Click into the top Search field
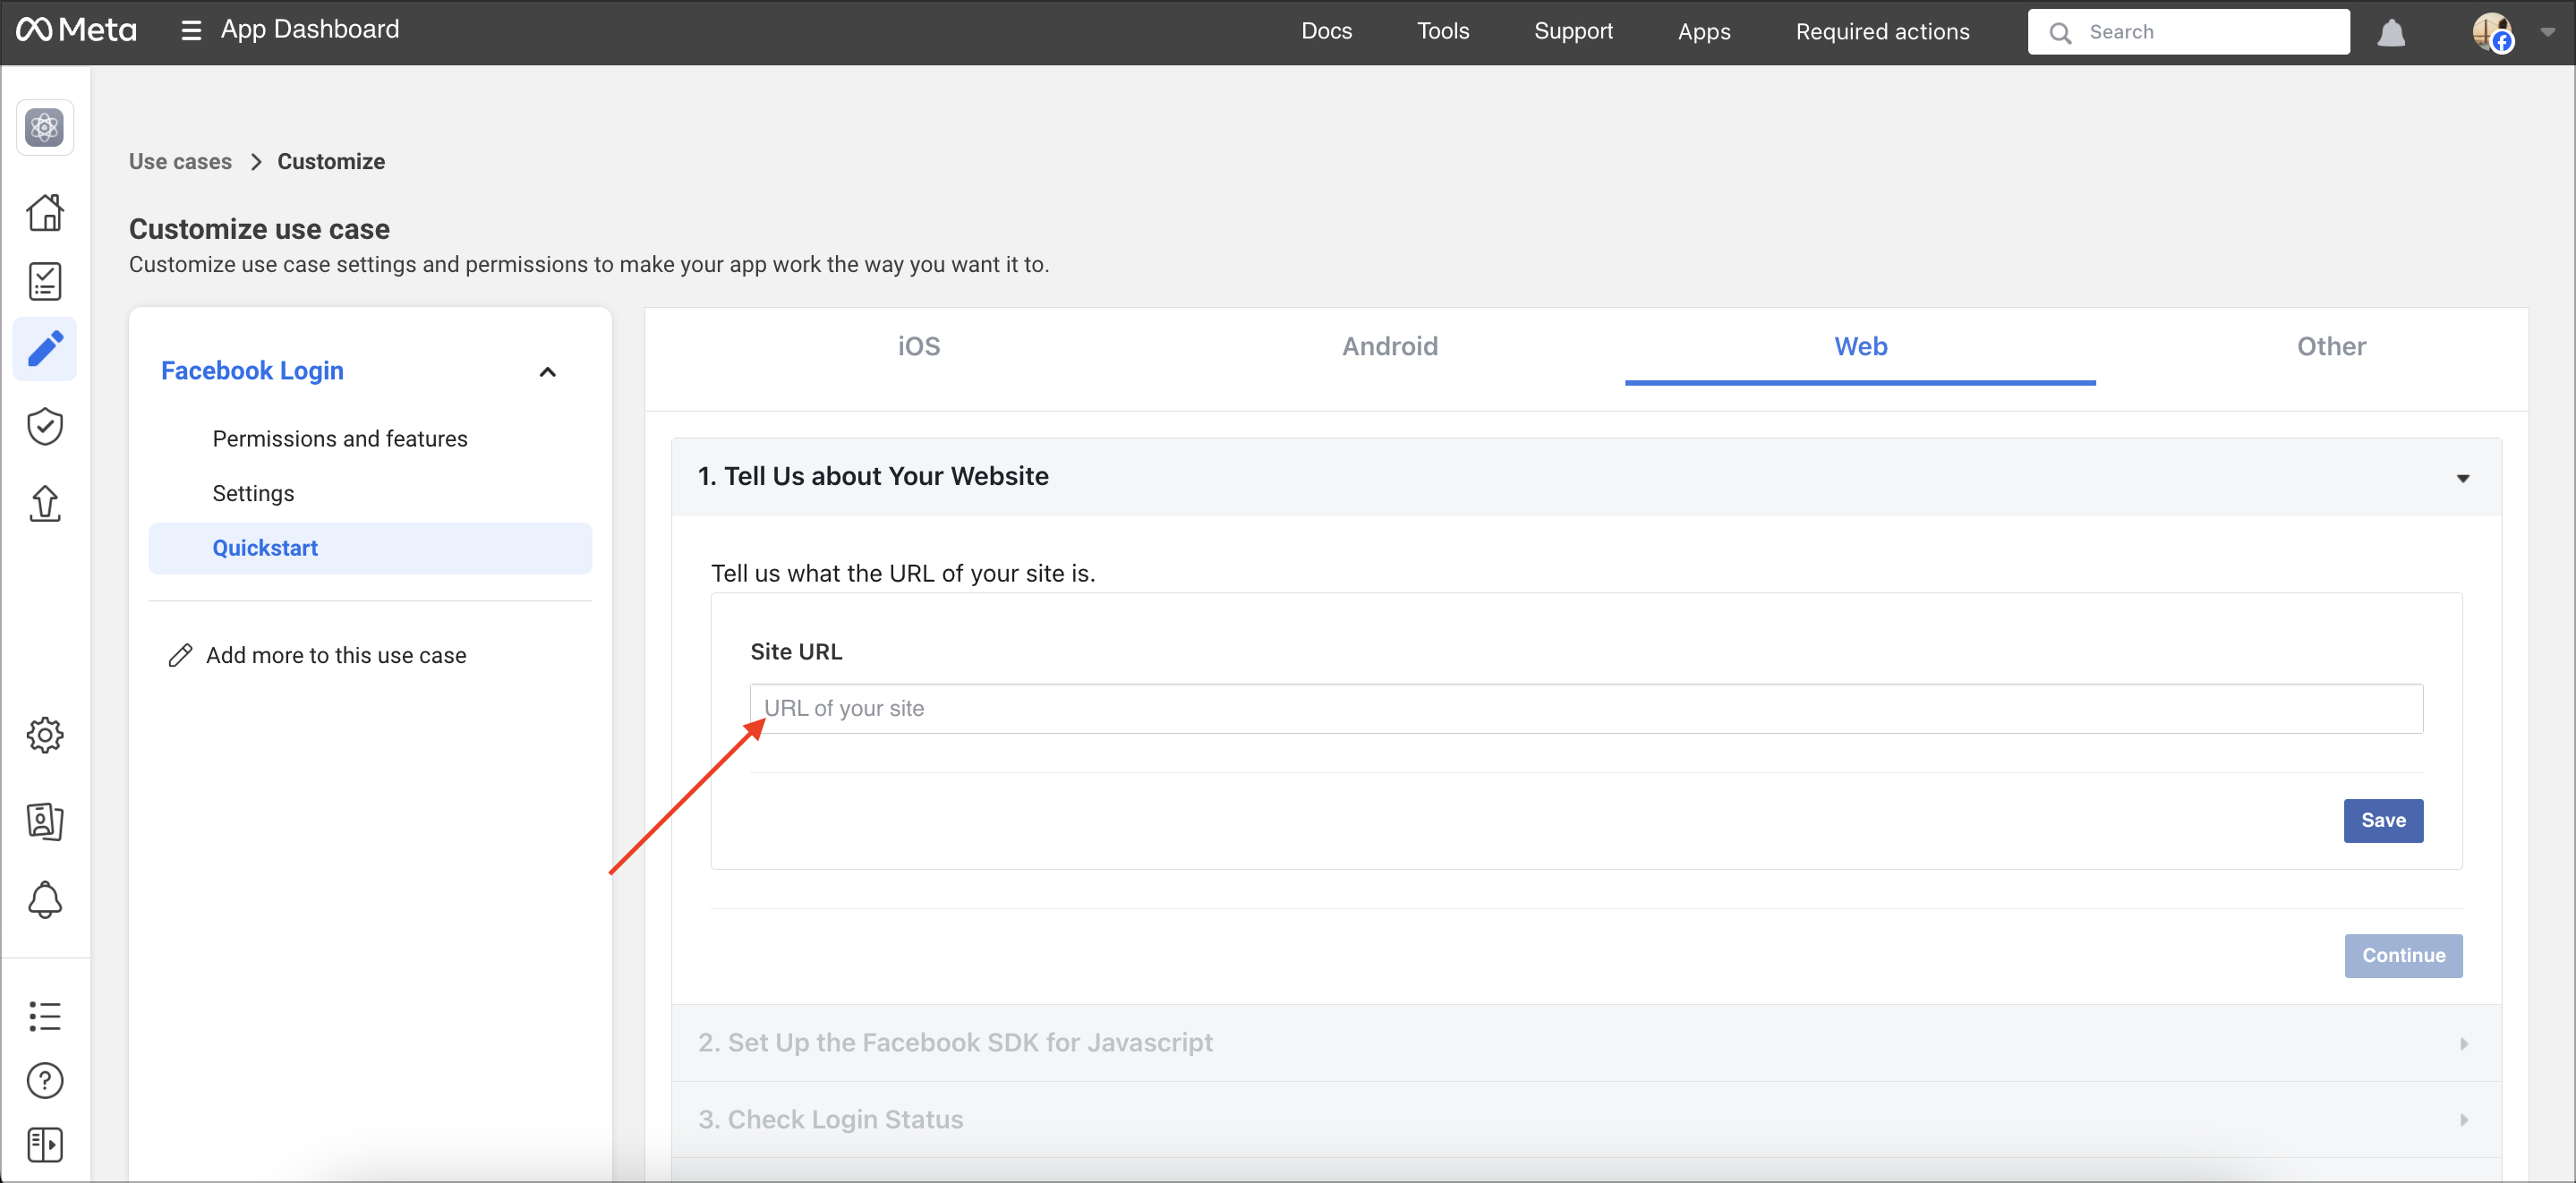 point(2188,32)
